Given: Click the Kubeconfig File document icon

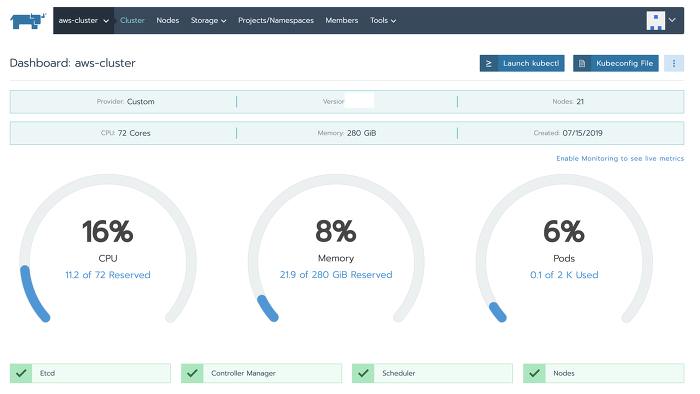Looking at the screenshot, I should click(582, 63).
